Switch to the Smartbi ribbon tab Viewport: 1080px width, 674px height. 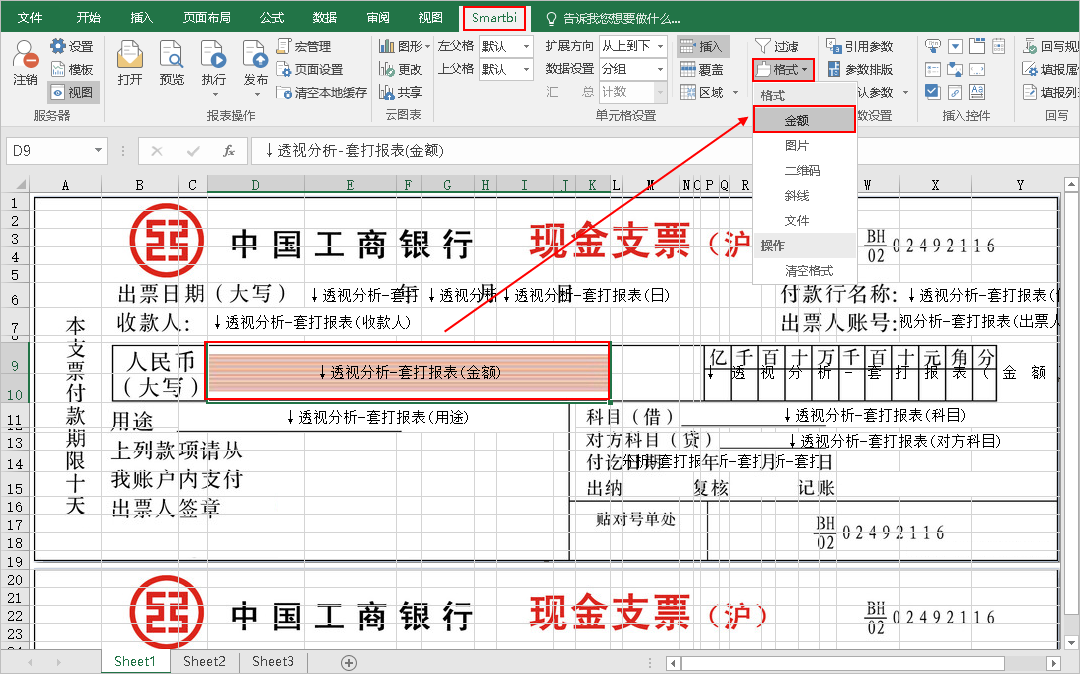(x=494, y=18)
